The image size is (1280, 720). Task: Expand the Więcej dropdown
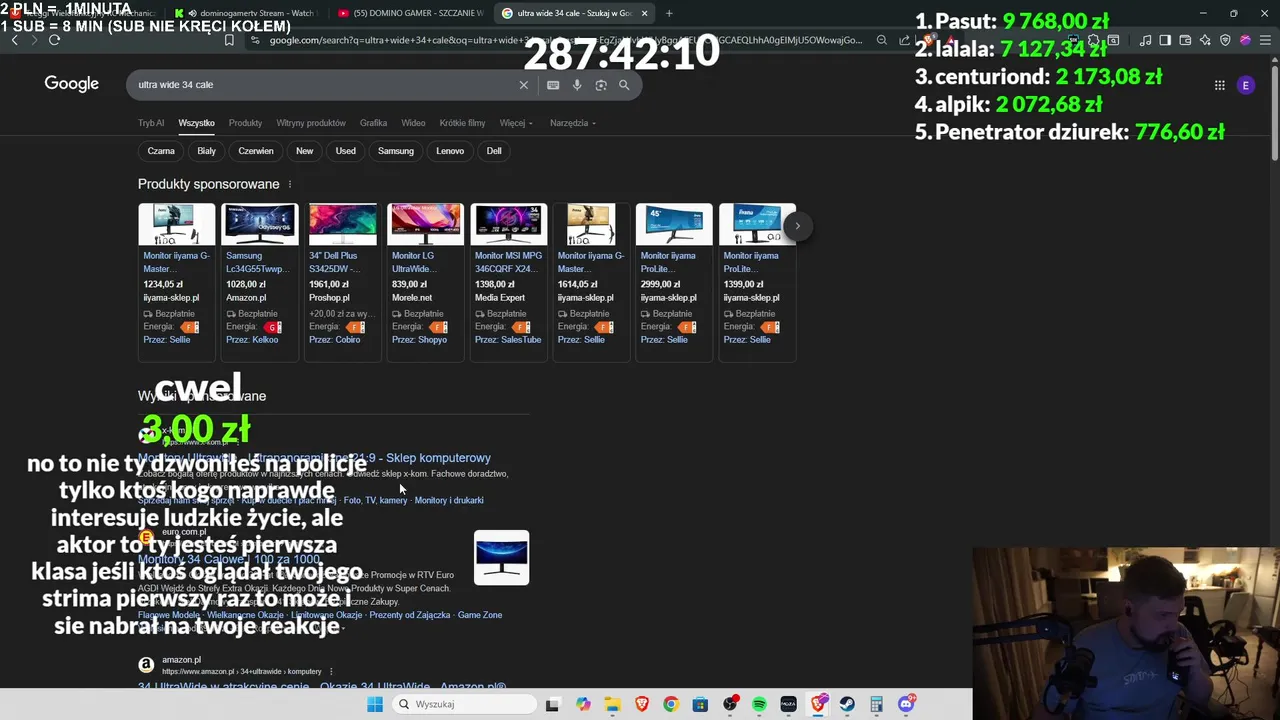pos(516,123)
